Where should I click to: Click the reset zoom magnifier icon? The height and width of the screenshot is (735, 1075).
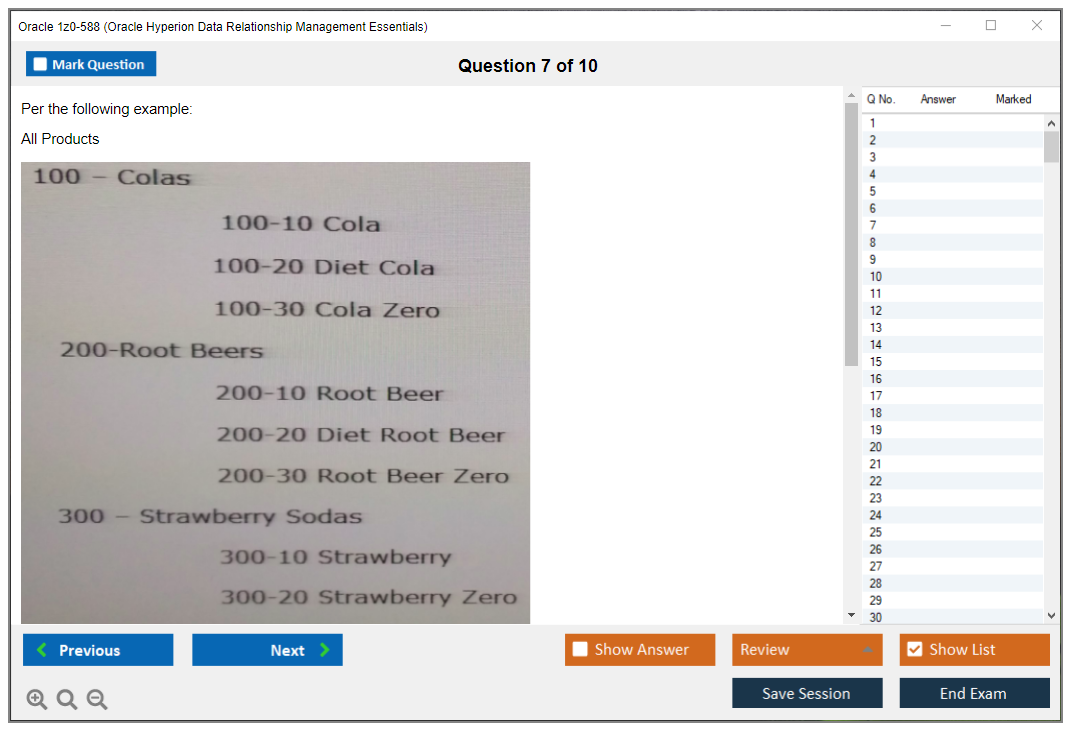coord(67,700)
